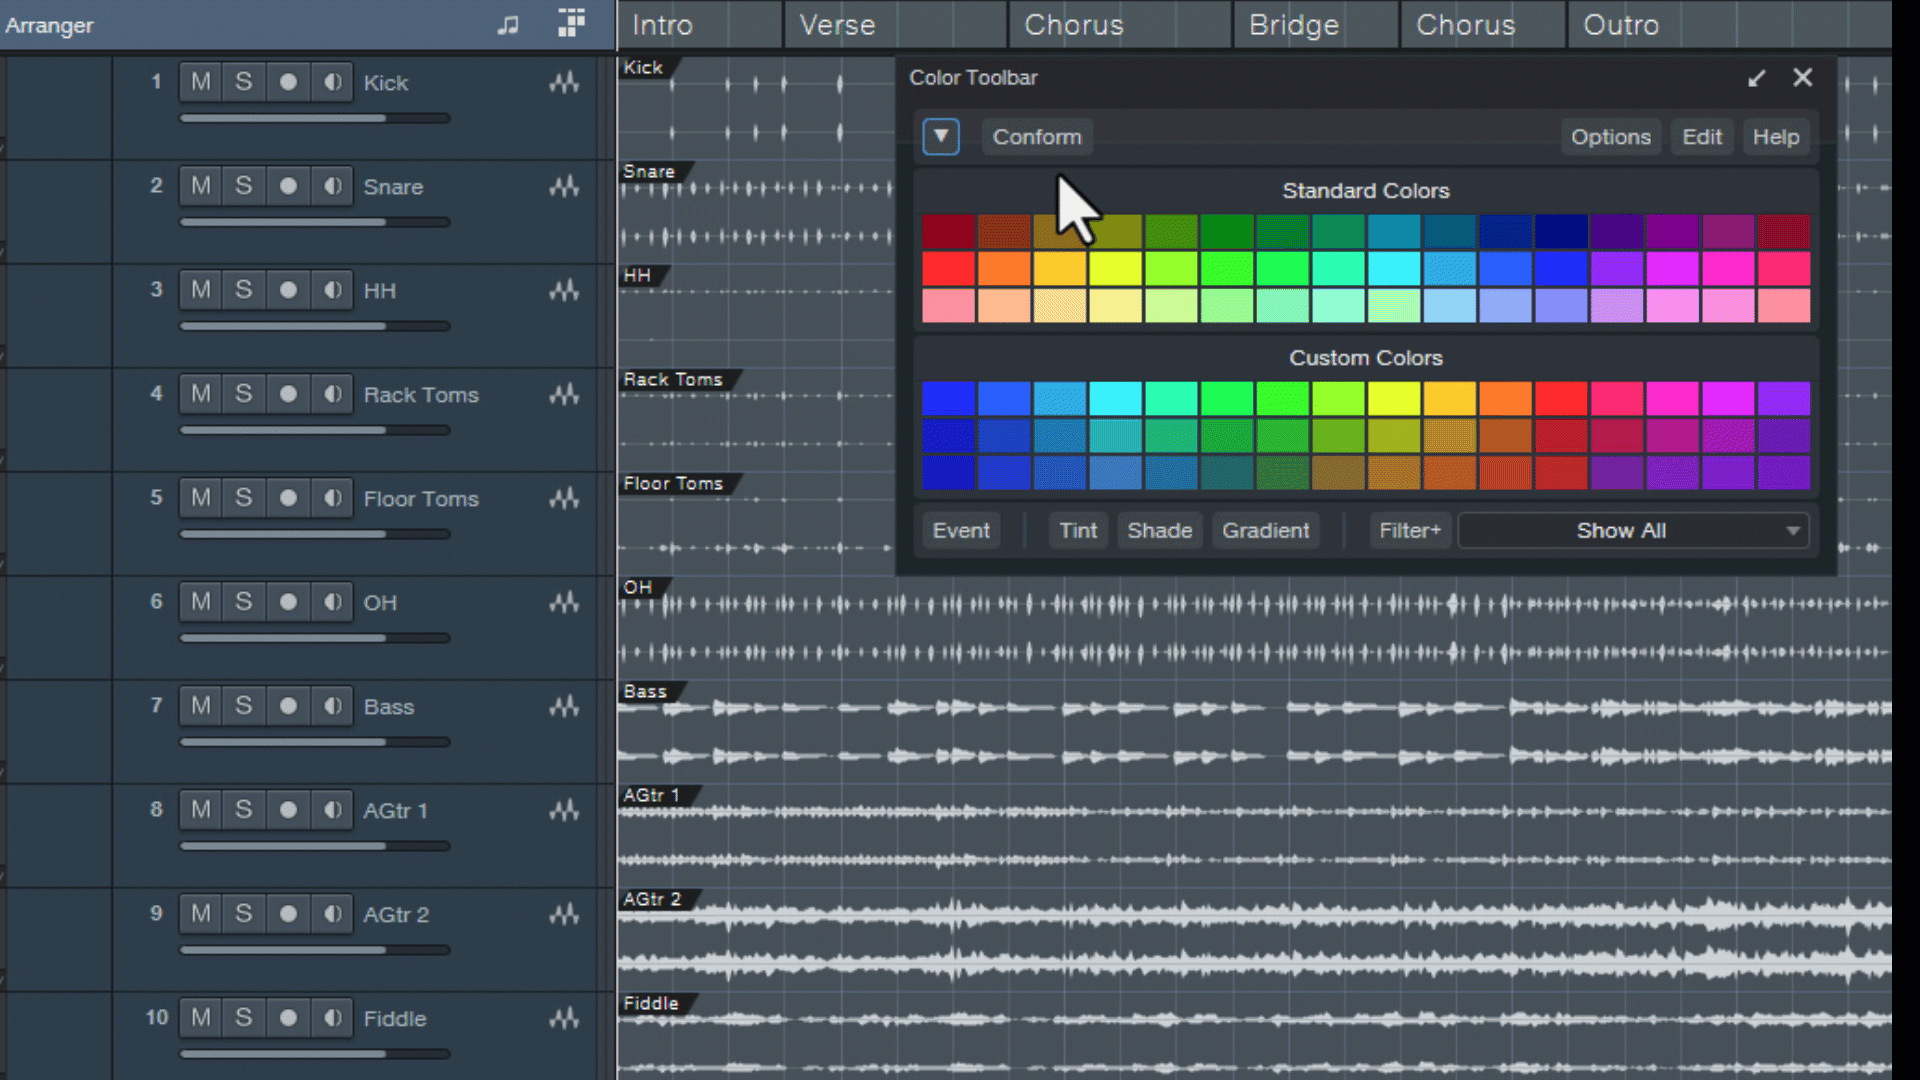This screenshot has width=1920, height=1080.
Task: Click the Mute button on Kick track
Action: coord(200,82)
